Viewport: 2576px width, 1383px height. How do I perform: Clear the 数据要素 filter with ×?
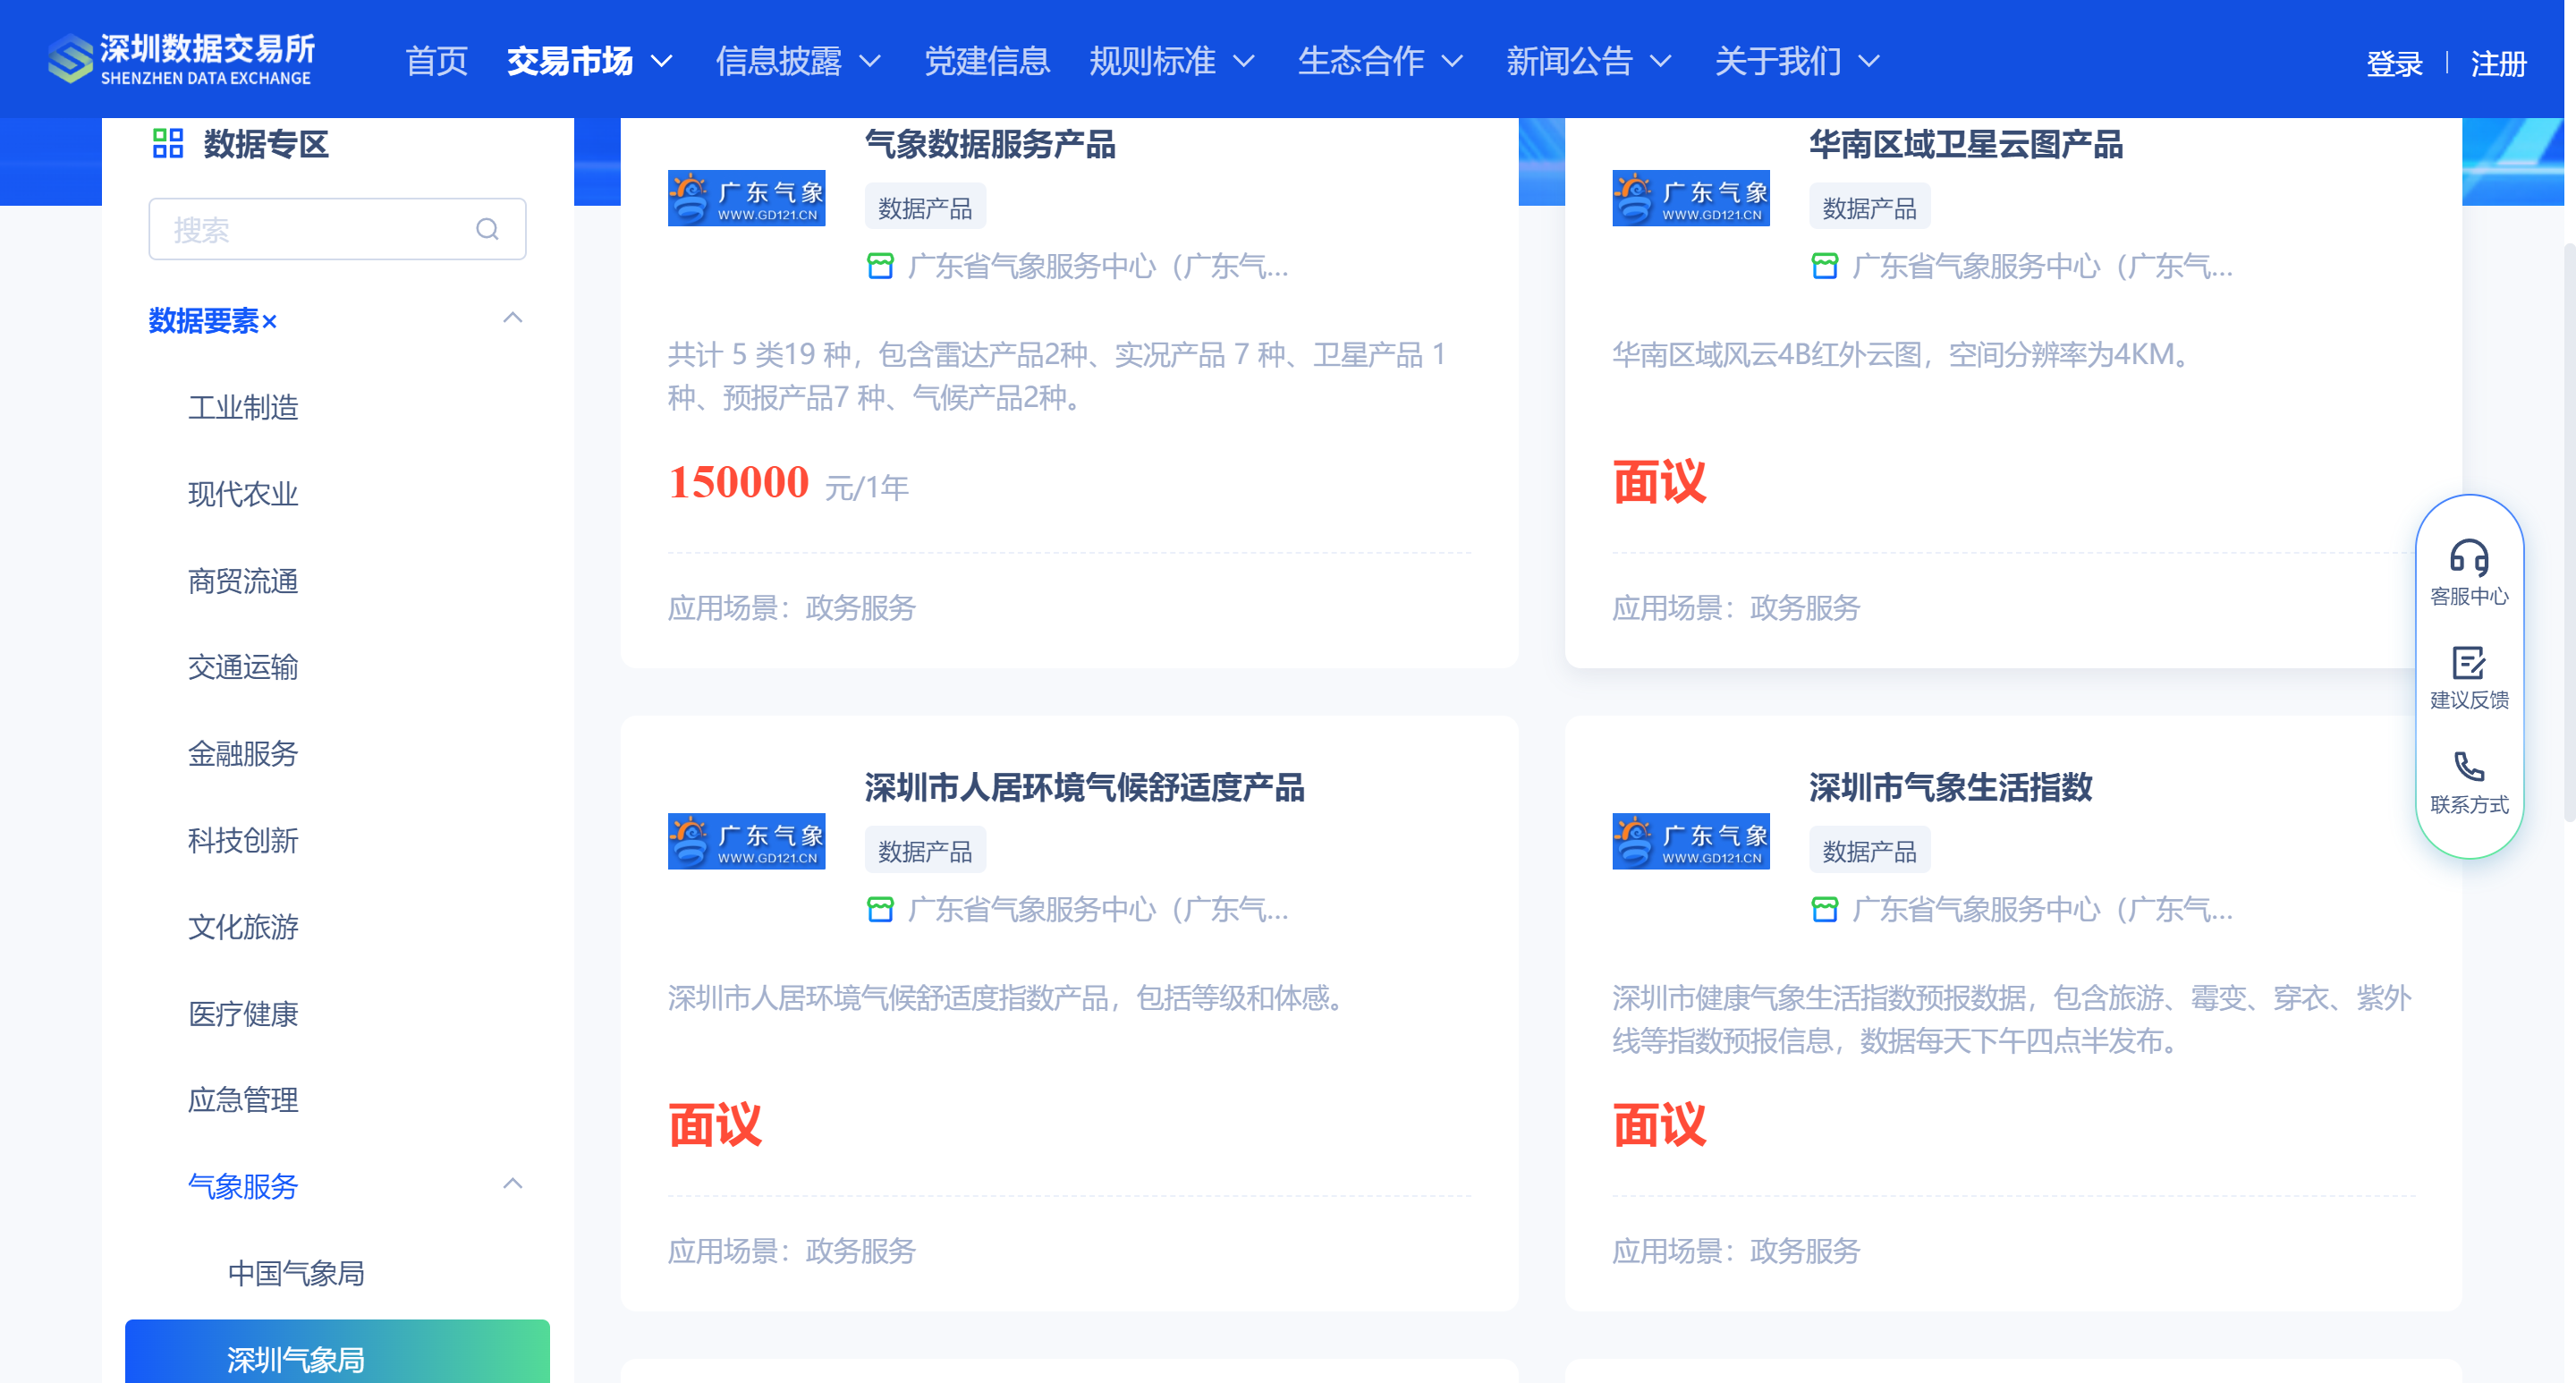point(269,322)
